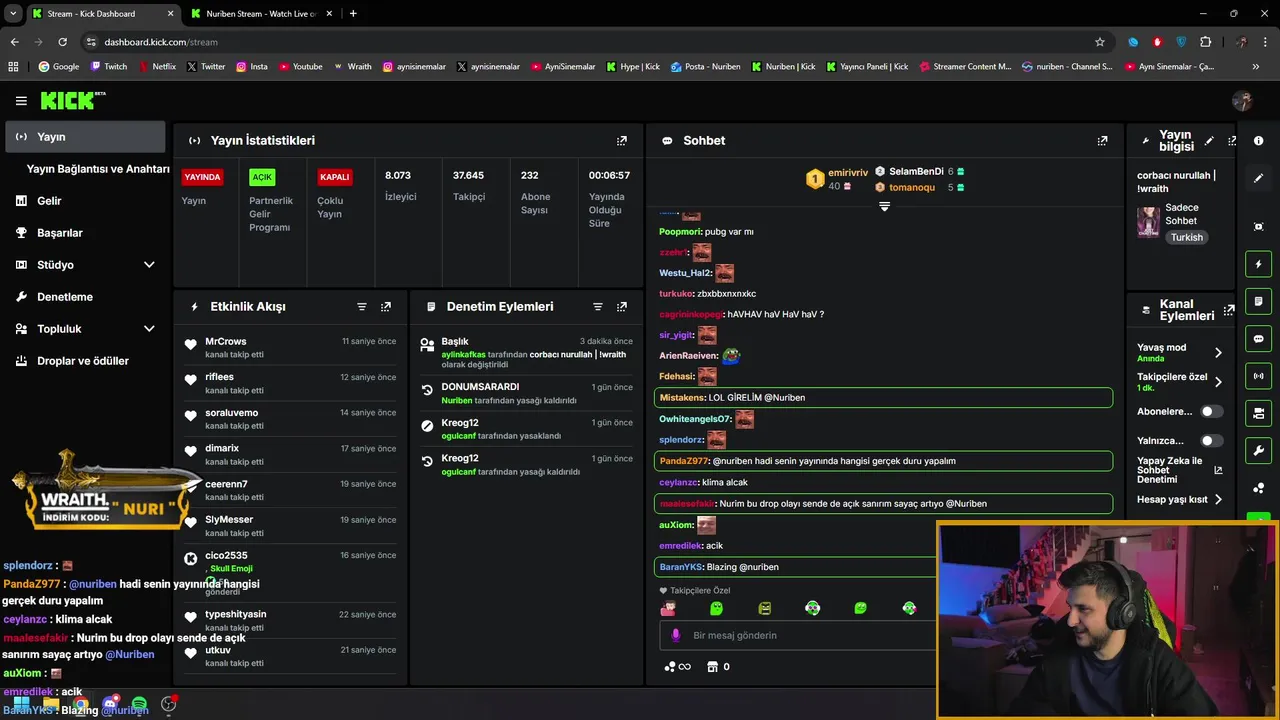Viewport: 1280px width, 720px height.
Task: Open the Yayıncı Paneli | Kick bookmark
Action: point(867,67)
